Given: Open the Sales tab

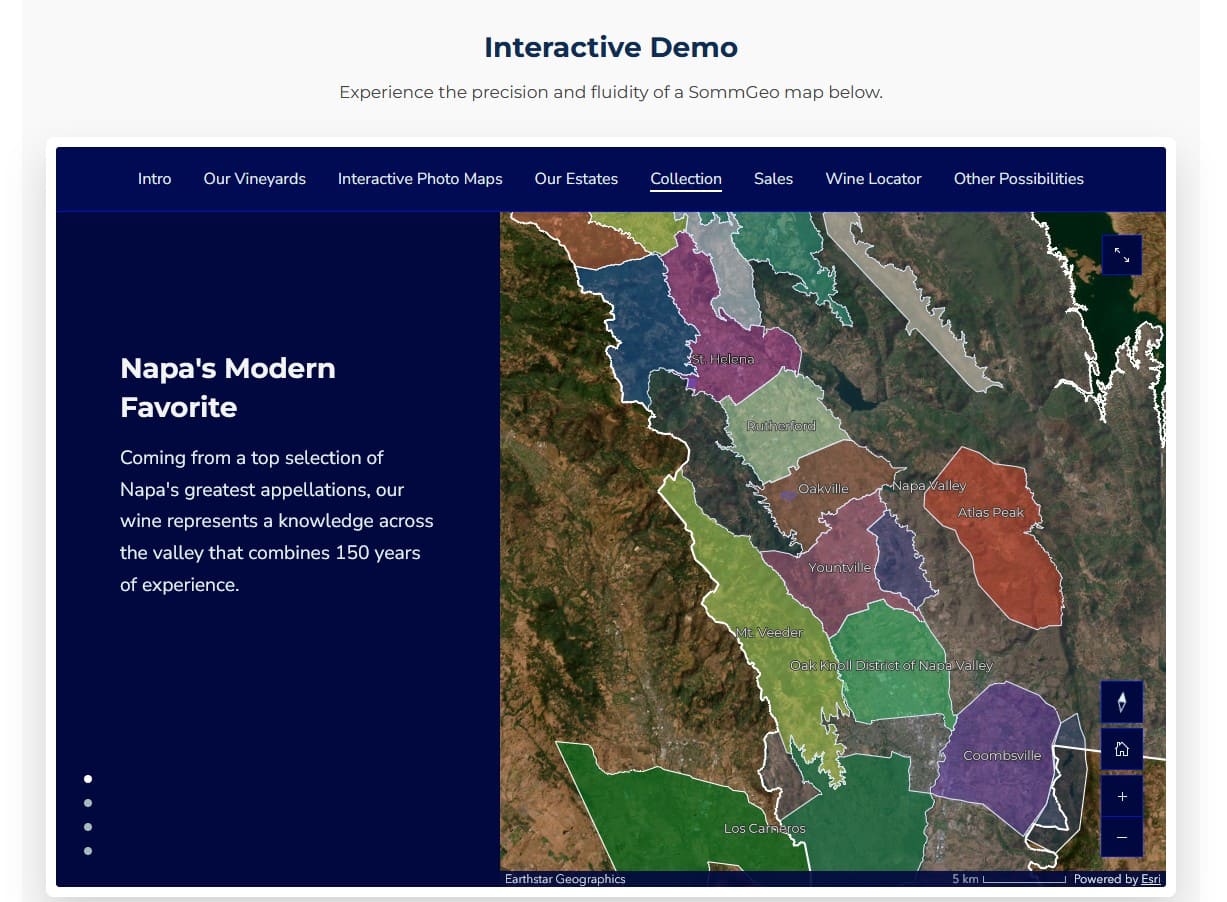Looking at the screenshot, I should pyautogui.click(x=773, y=179).
